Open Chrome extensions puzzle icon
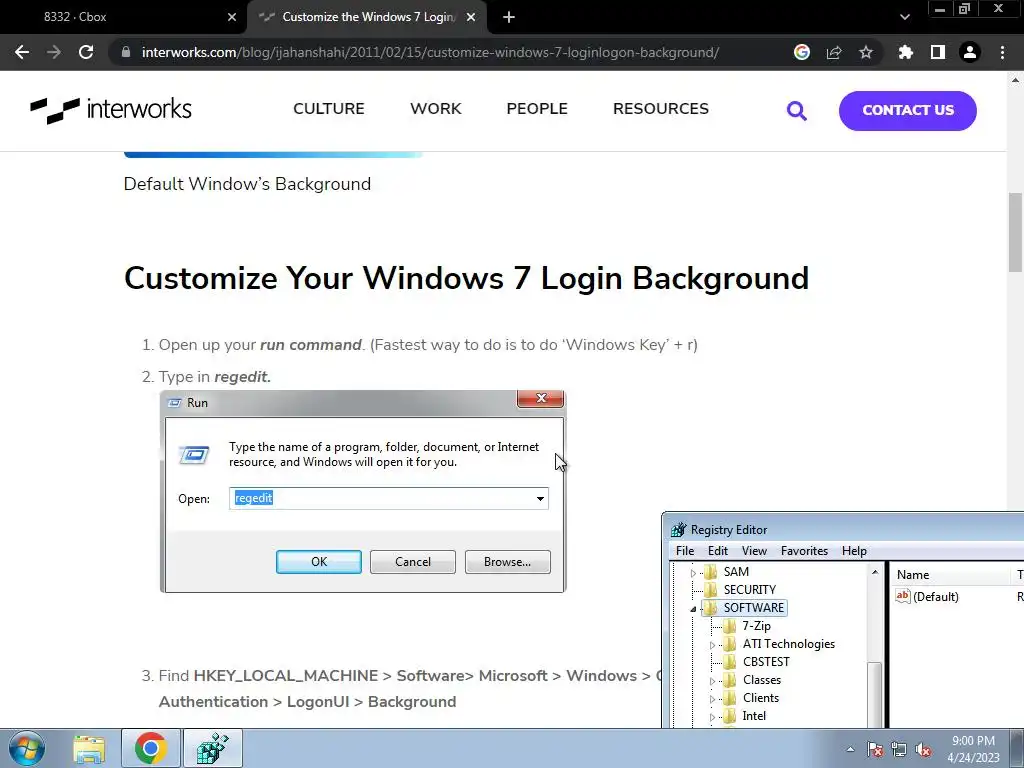The height and width of the screenshot is (768, 1024). click(905, 52)
